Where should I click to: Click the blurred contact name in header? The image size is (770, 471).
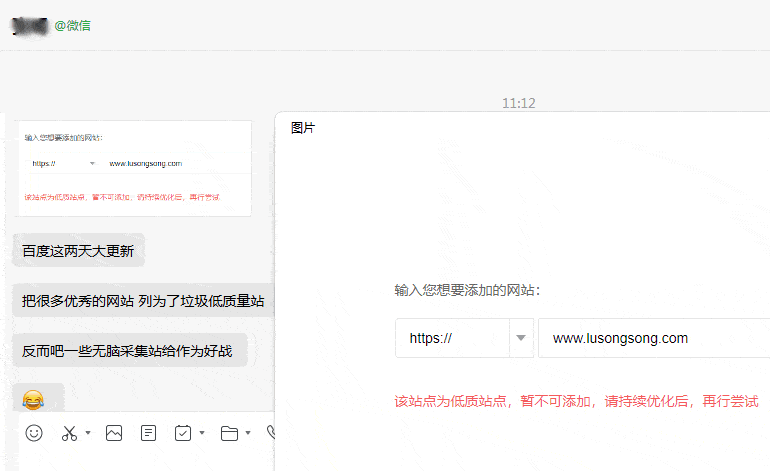tap(30, 26)
